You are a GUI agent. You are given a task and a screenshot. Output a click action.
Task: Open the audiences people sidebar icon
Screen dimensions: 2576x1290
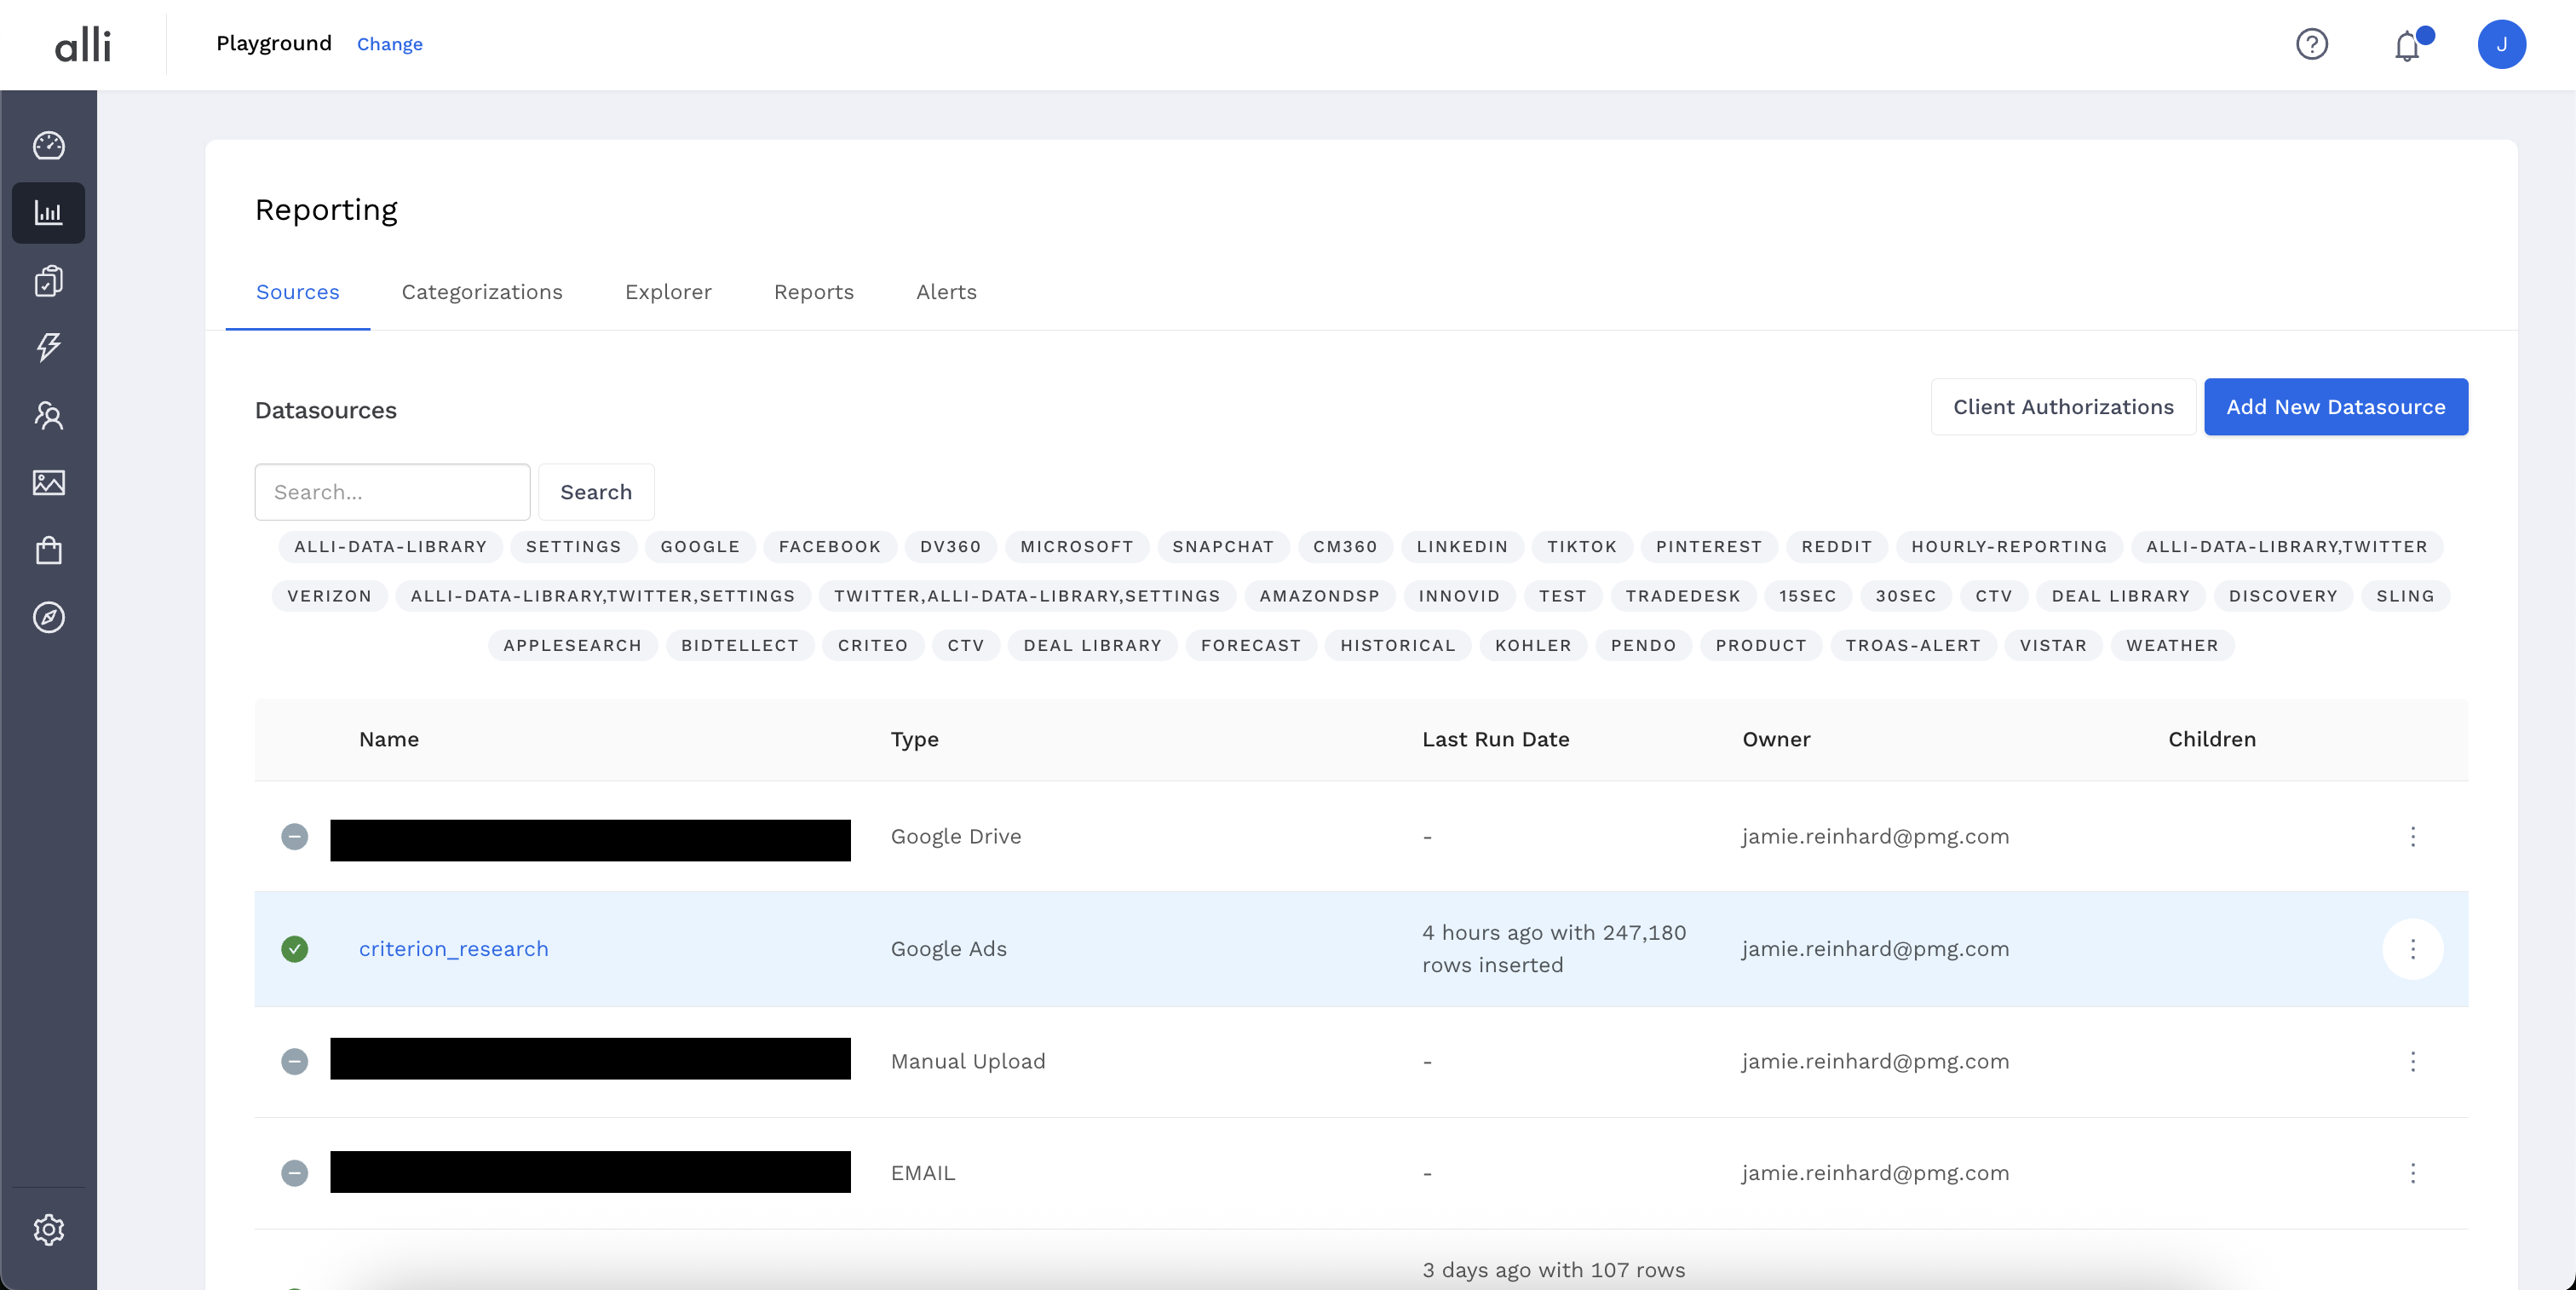click(48, 415)
